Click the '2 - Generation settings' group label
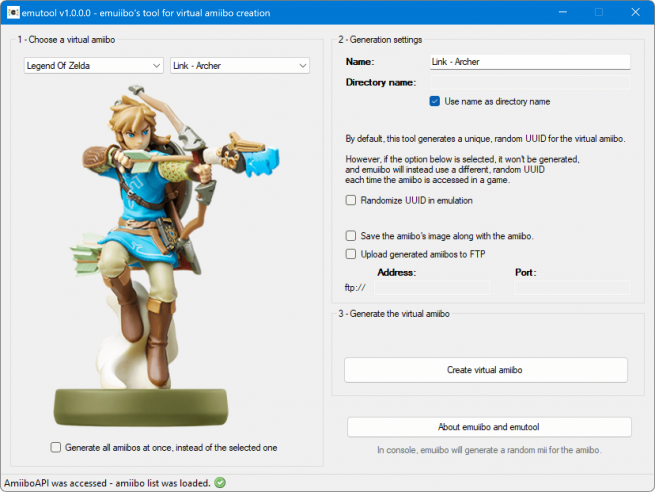The height and width of the screenshot is (492, 655). [380, 40]
